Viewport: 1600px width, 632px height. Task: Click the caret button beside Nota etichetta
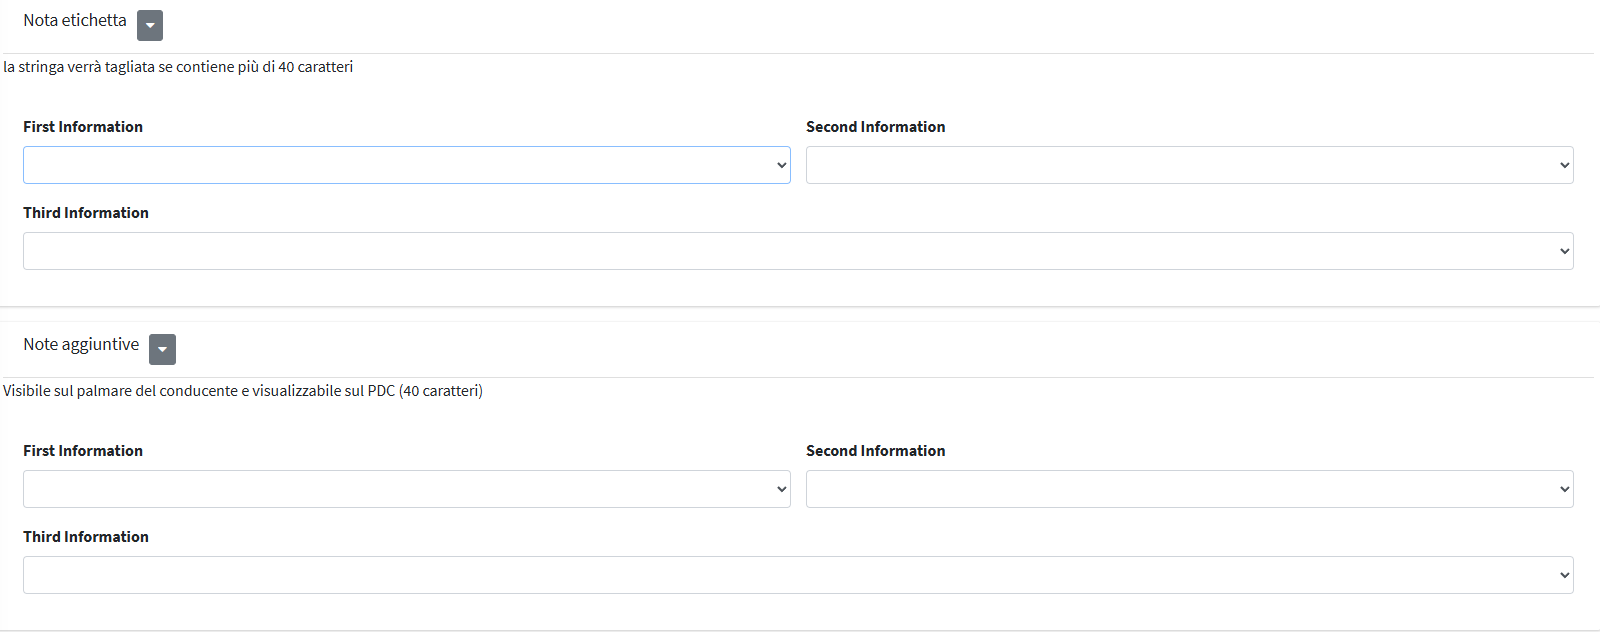pos(150,26)
